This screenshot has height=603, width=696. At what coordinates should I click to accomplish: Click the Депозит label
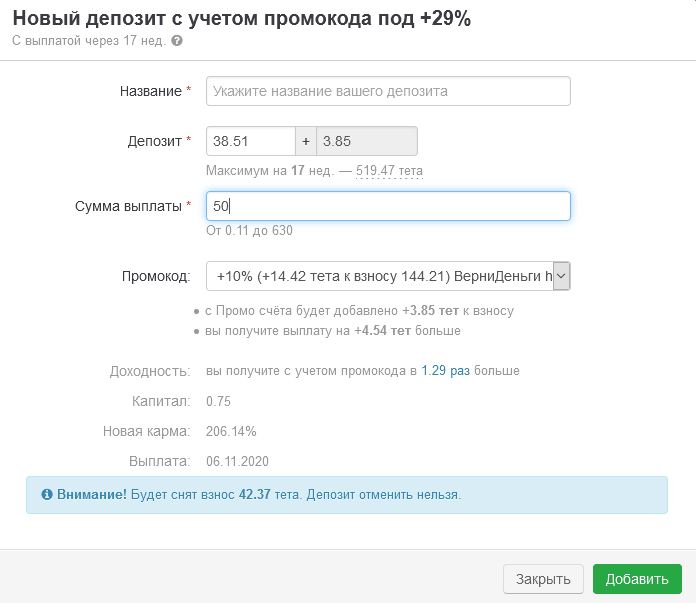coord(154,141)
